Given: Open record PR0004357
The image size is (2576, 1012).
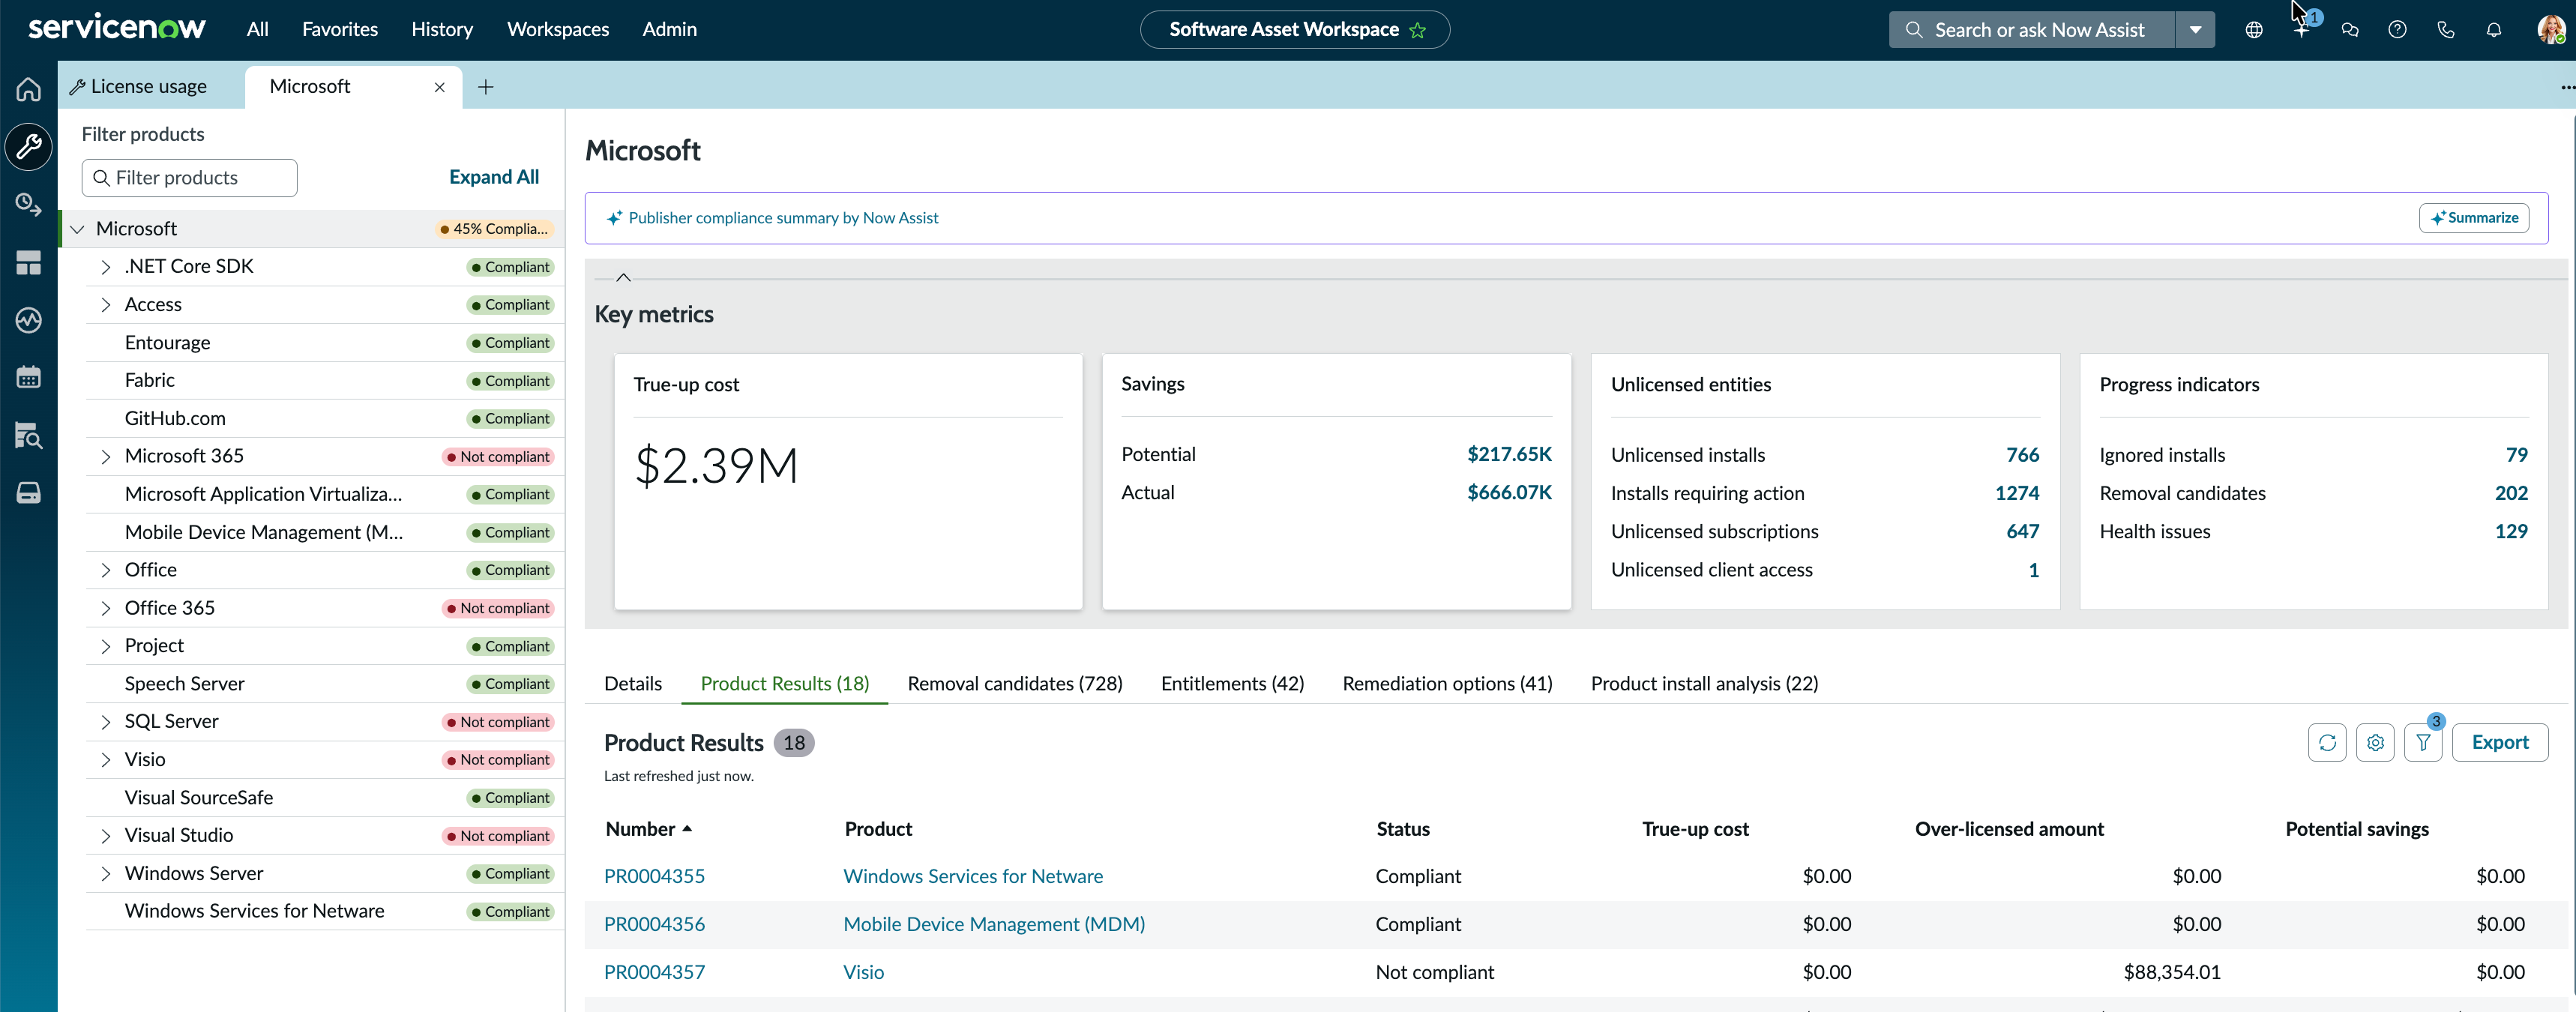Looking at the screenshot, I should [x=654, y=972].
